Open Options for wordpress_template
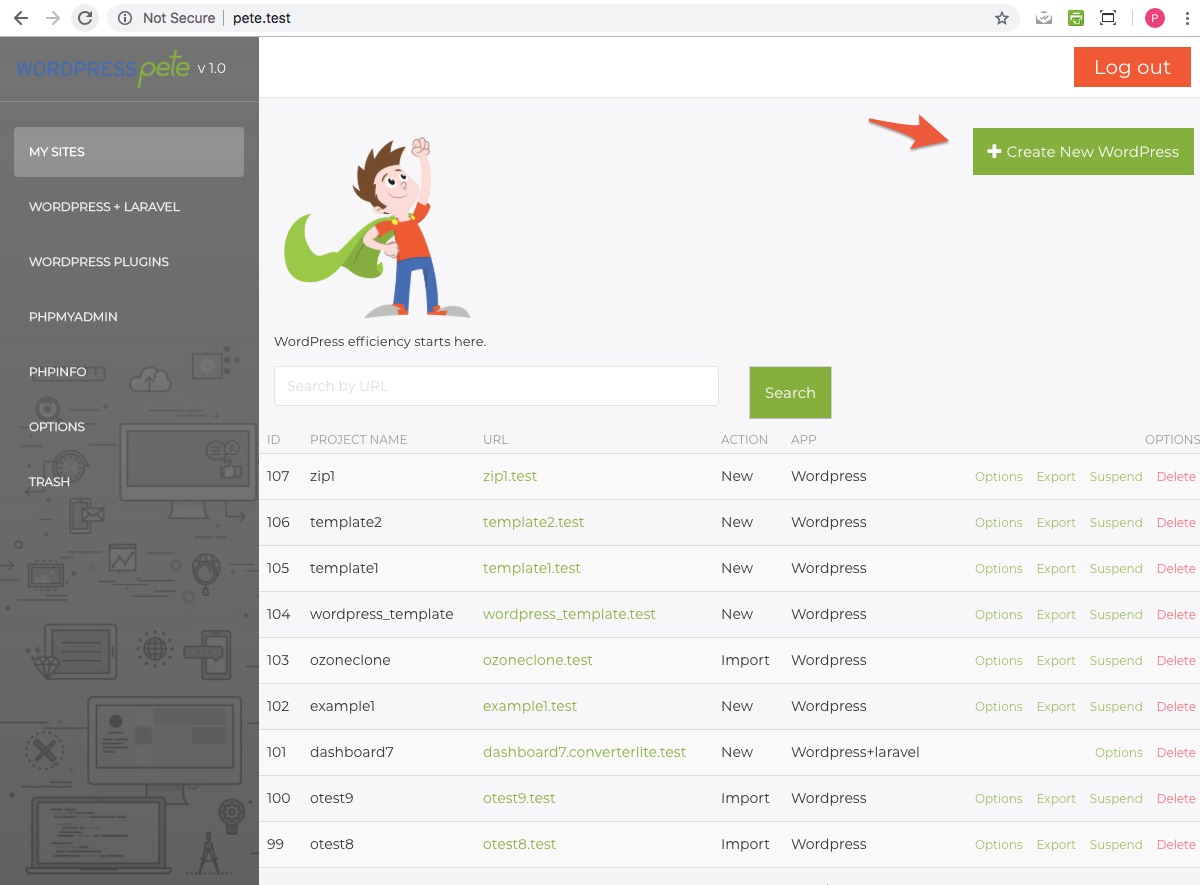 click(999, 615)
